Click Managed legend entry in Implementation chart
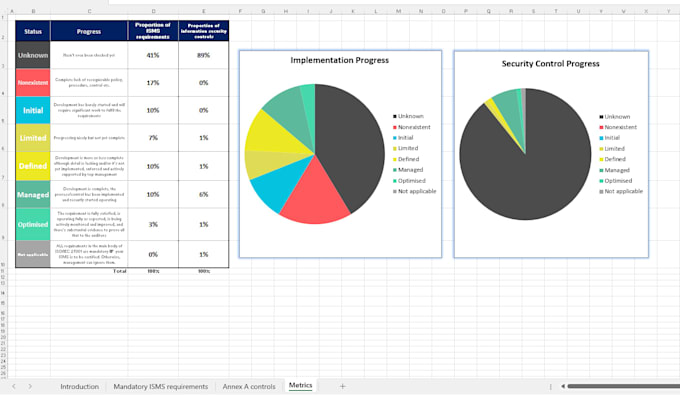This screenshot has width=680, height=395. pos(408,170)
